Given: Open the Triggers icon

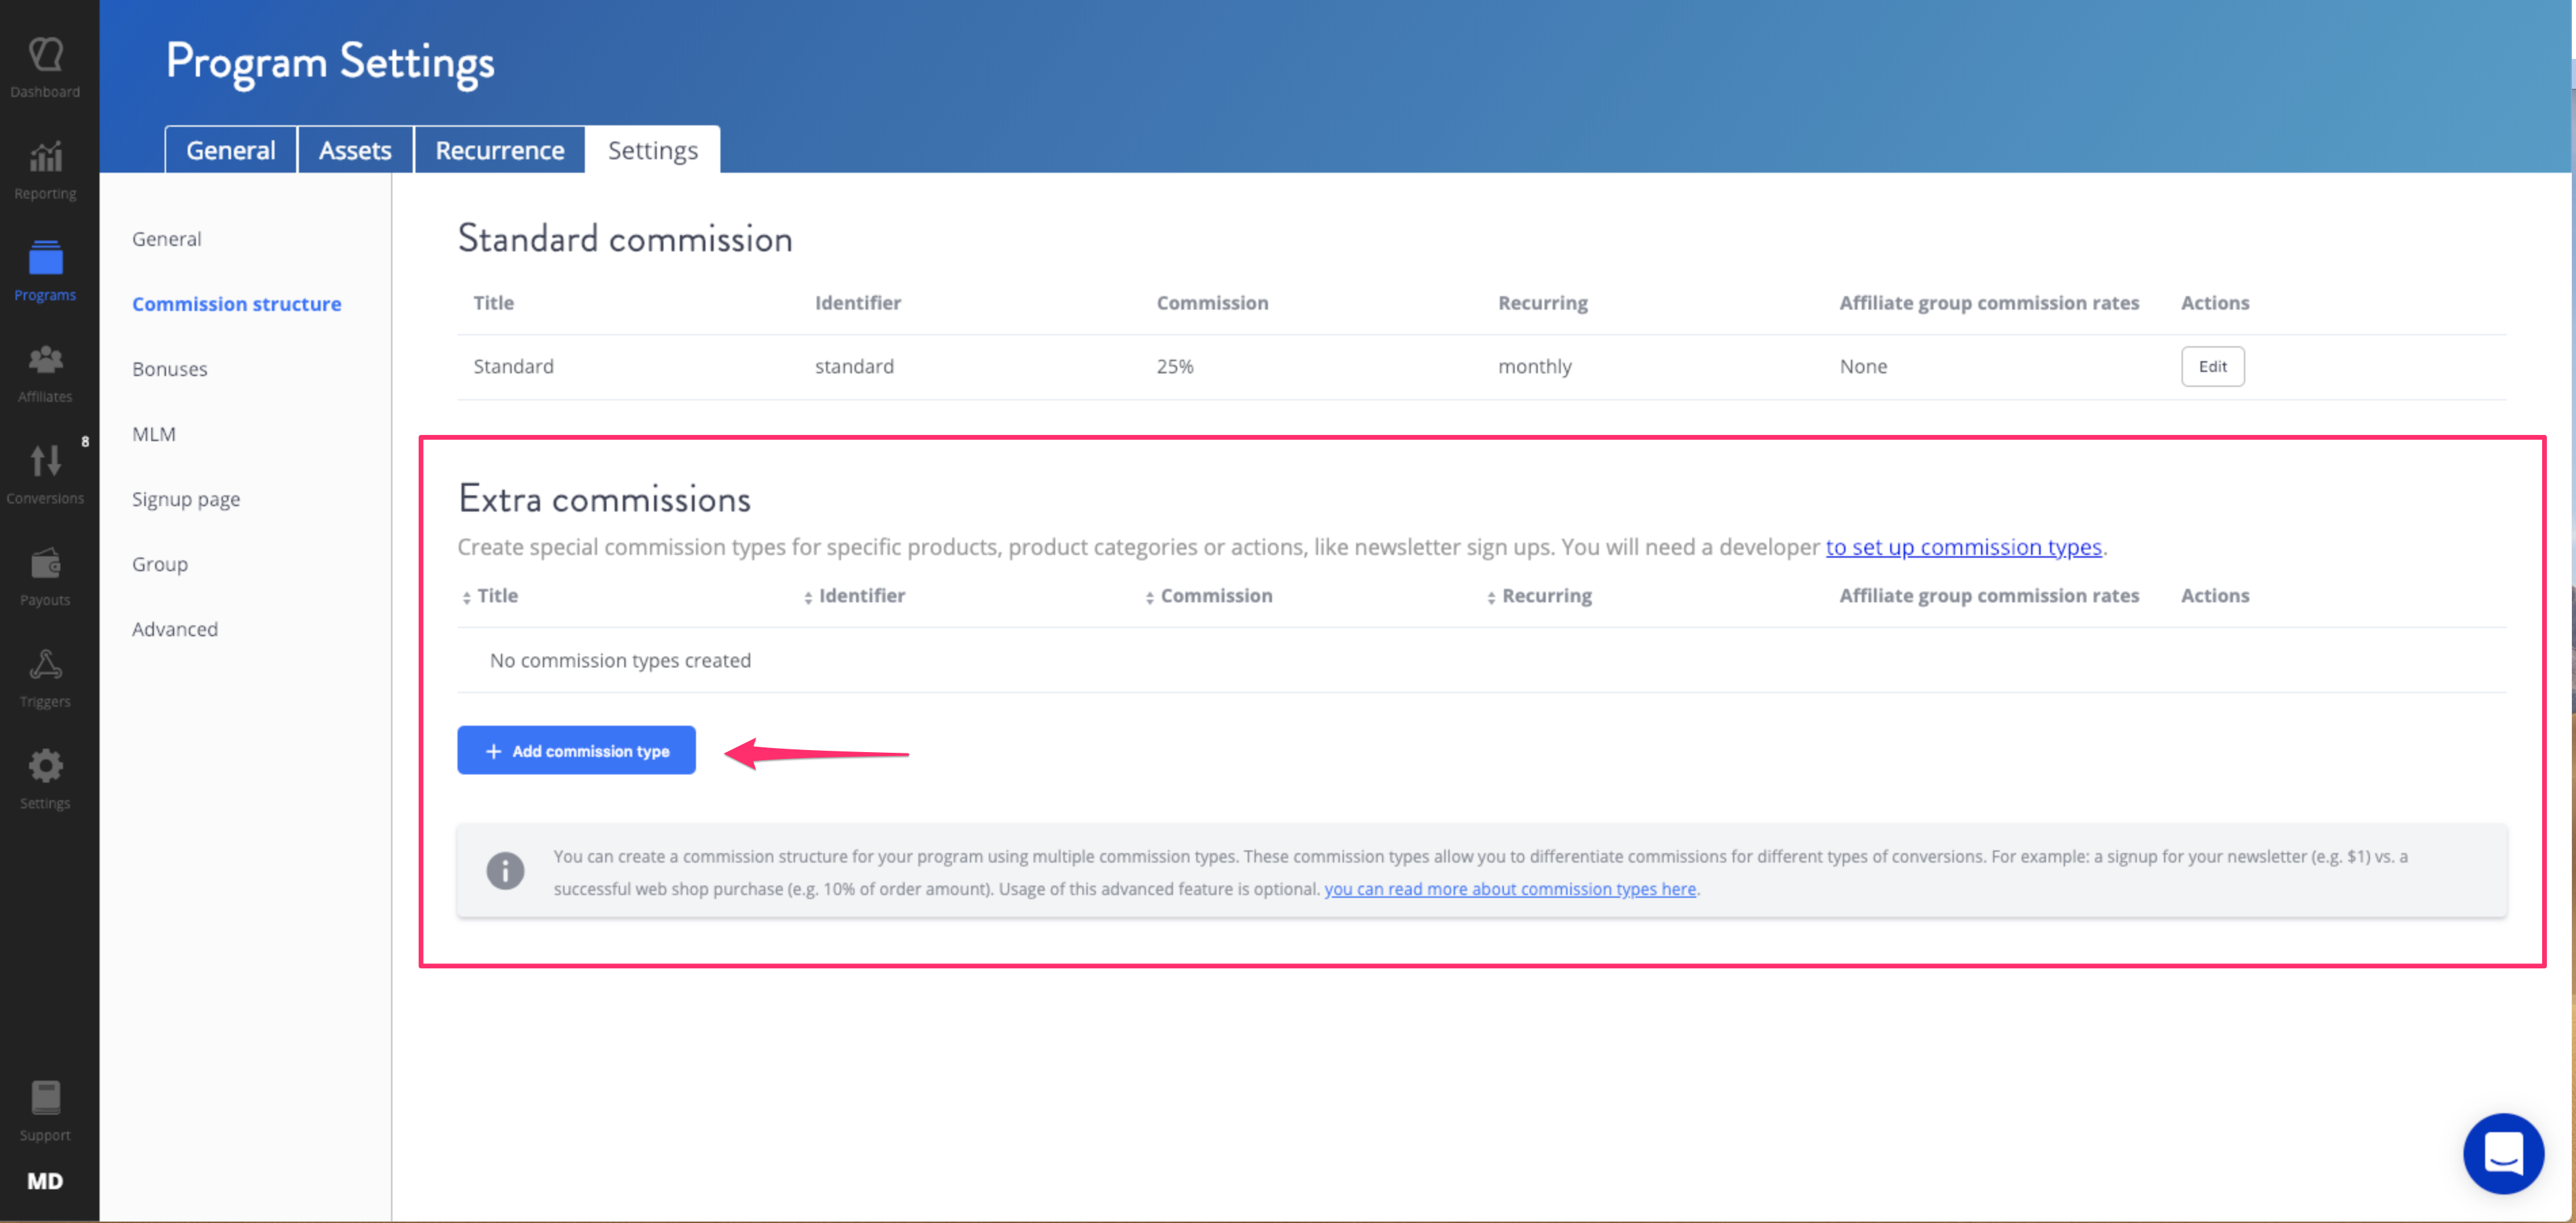Looking at the screenshot, I should click(x=45, y=666).
